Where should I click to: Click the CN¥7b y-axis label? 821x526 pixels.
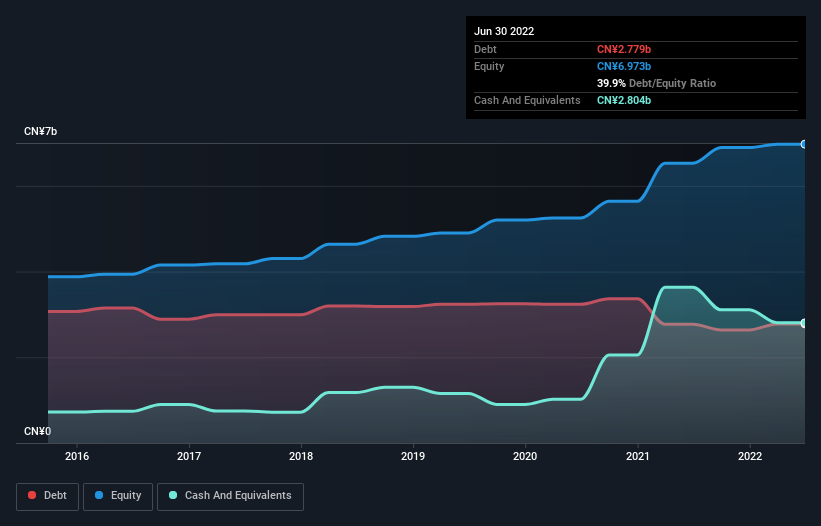[x=40, y=131]
